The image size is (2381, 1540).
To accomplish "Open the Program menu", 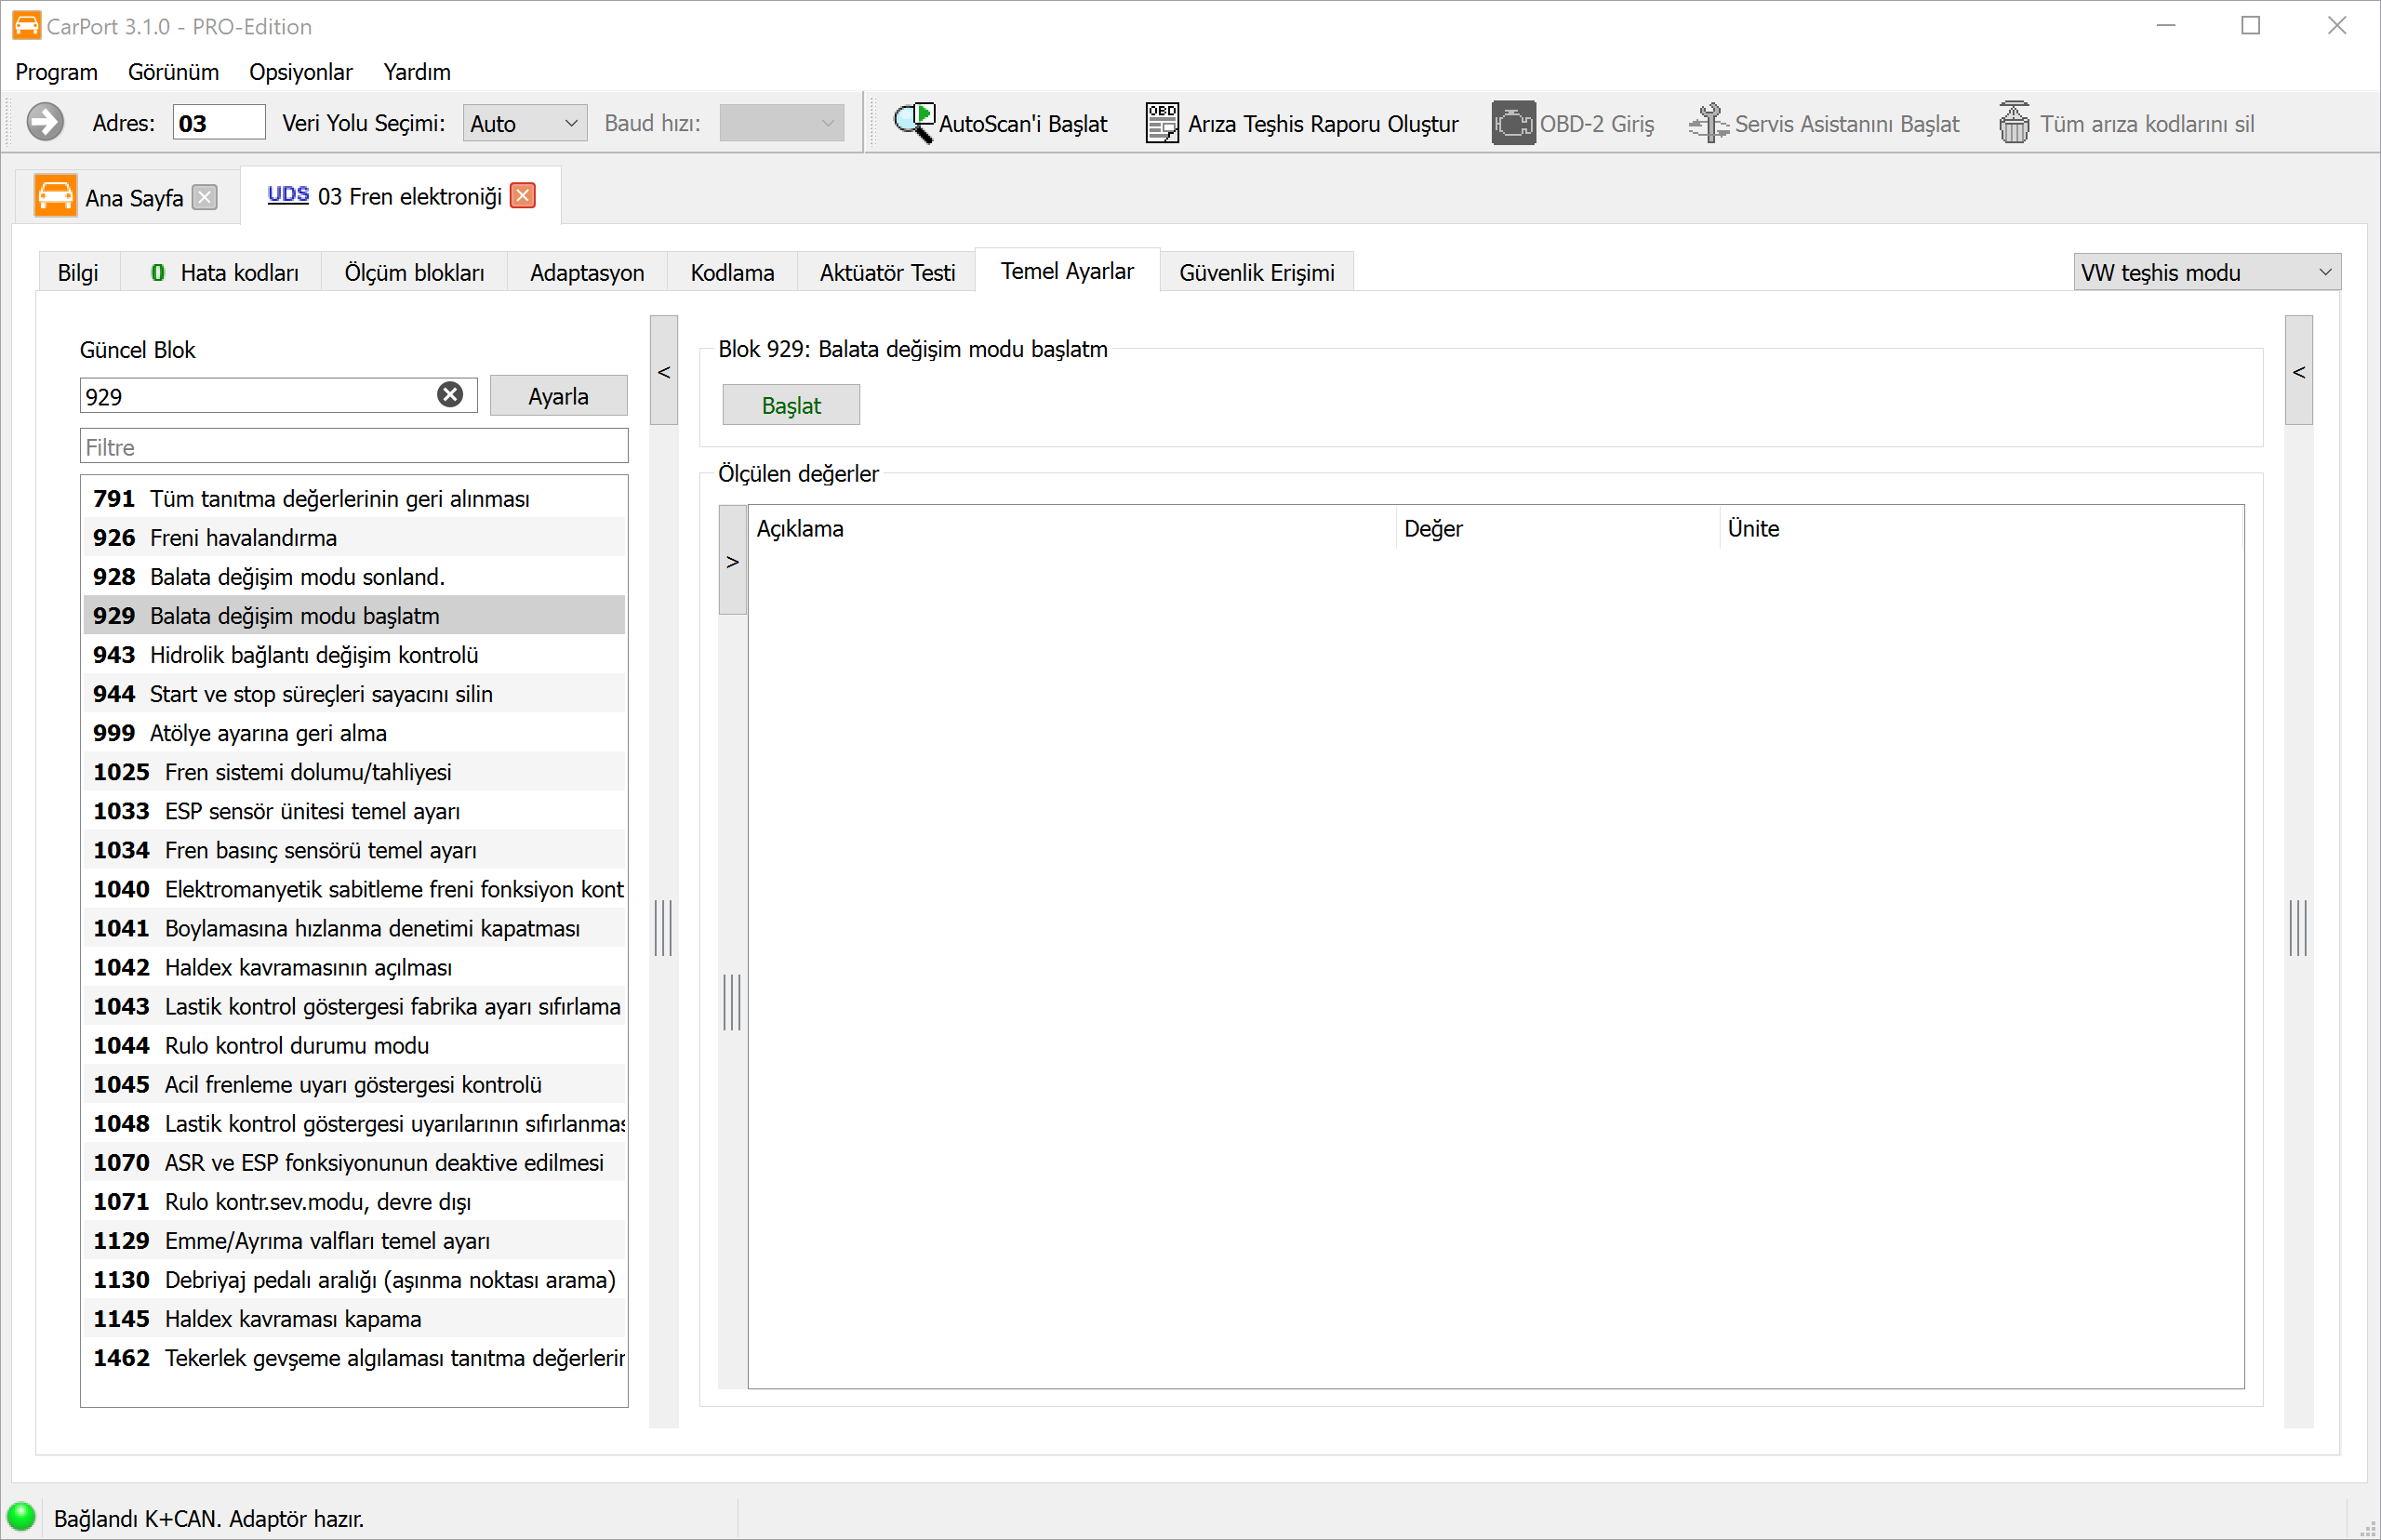I will [x=56, y=72].
